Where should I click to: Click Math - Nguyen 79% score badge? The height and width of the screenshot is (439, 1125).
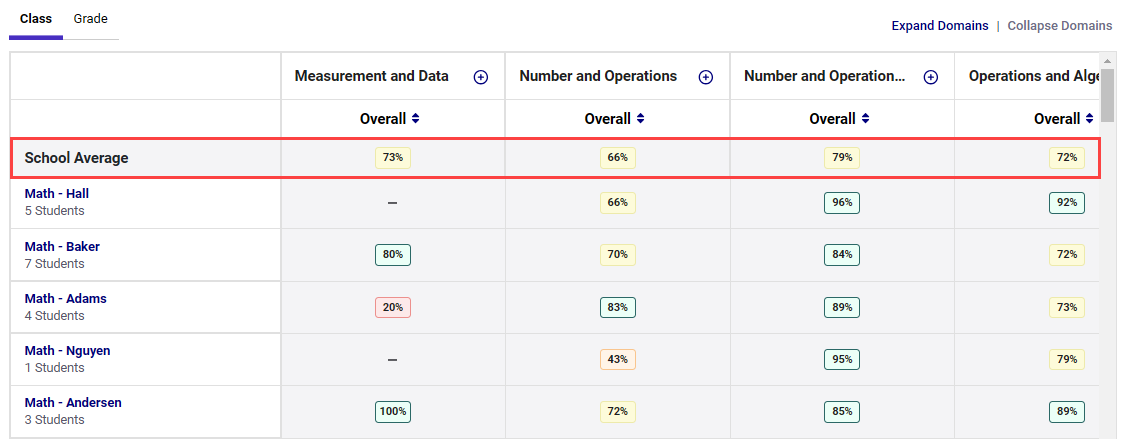click(1067, 359)
